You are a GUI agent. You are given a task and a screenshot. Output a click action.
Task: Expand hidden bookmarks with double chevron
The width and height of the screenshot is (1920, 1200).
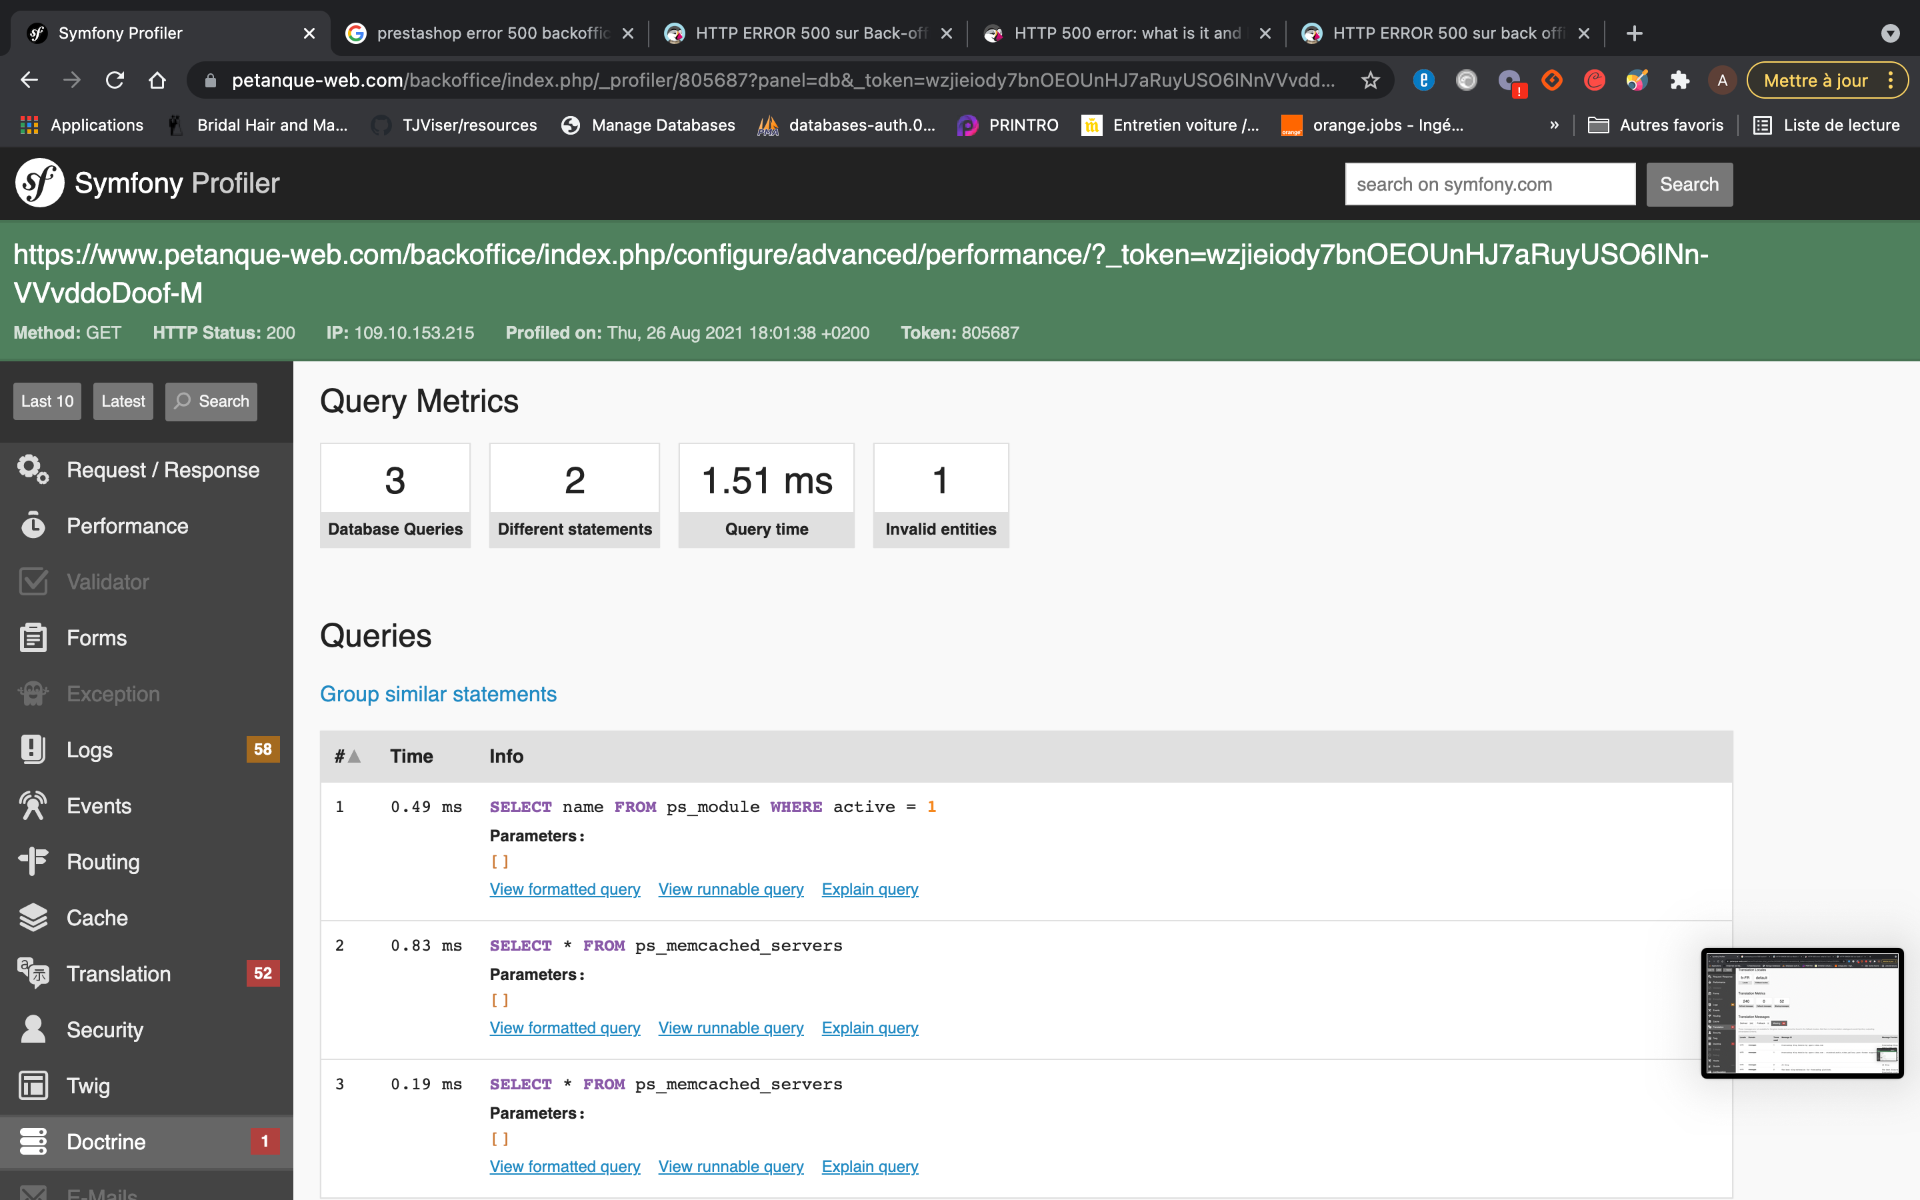(1554, 125)
